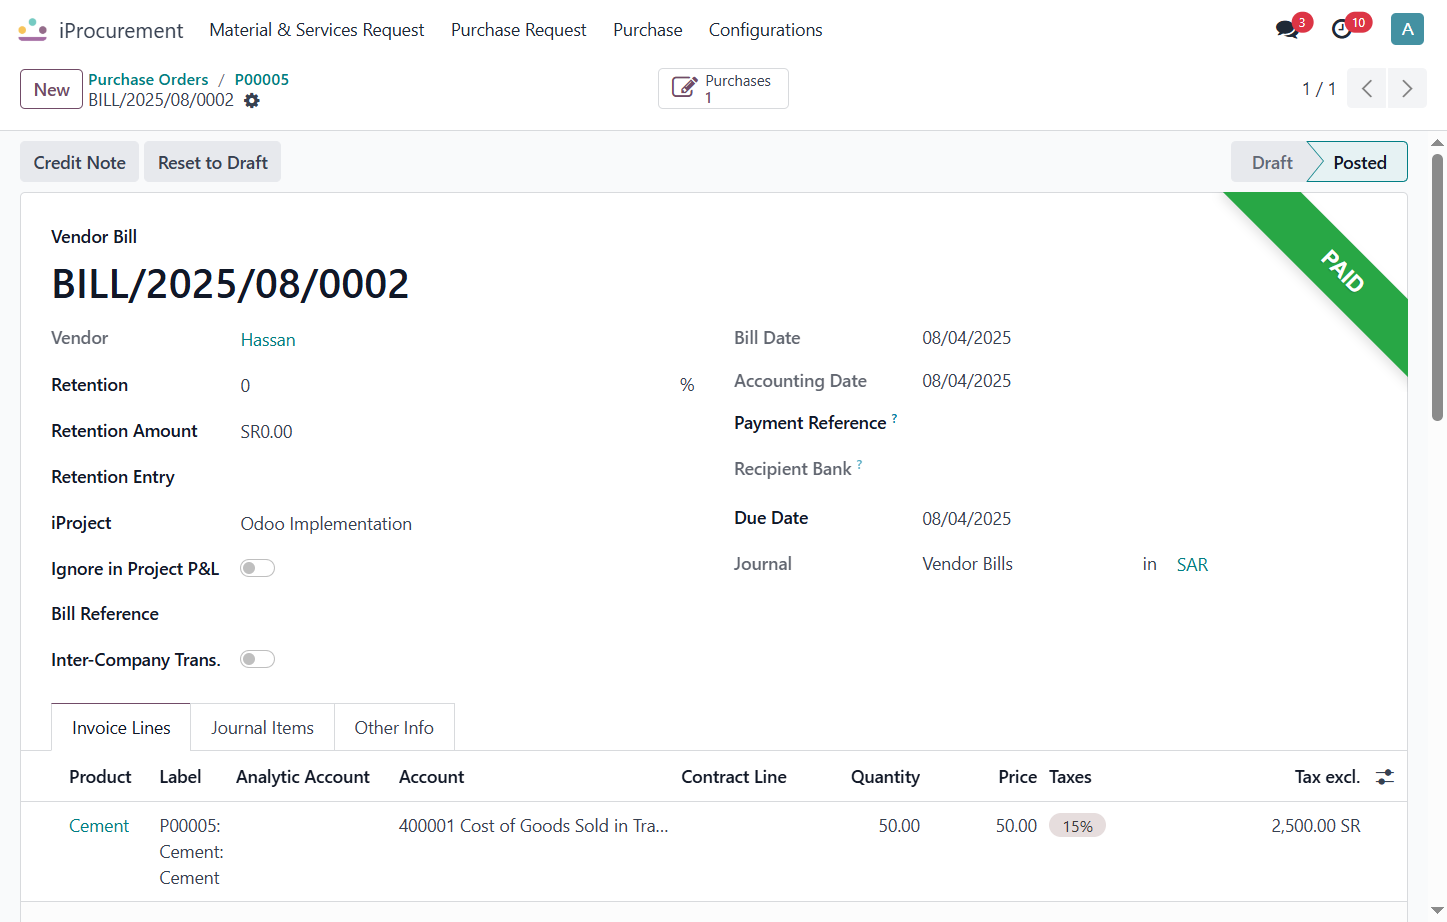Click the Posted status stage

[1360, 162]
